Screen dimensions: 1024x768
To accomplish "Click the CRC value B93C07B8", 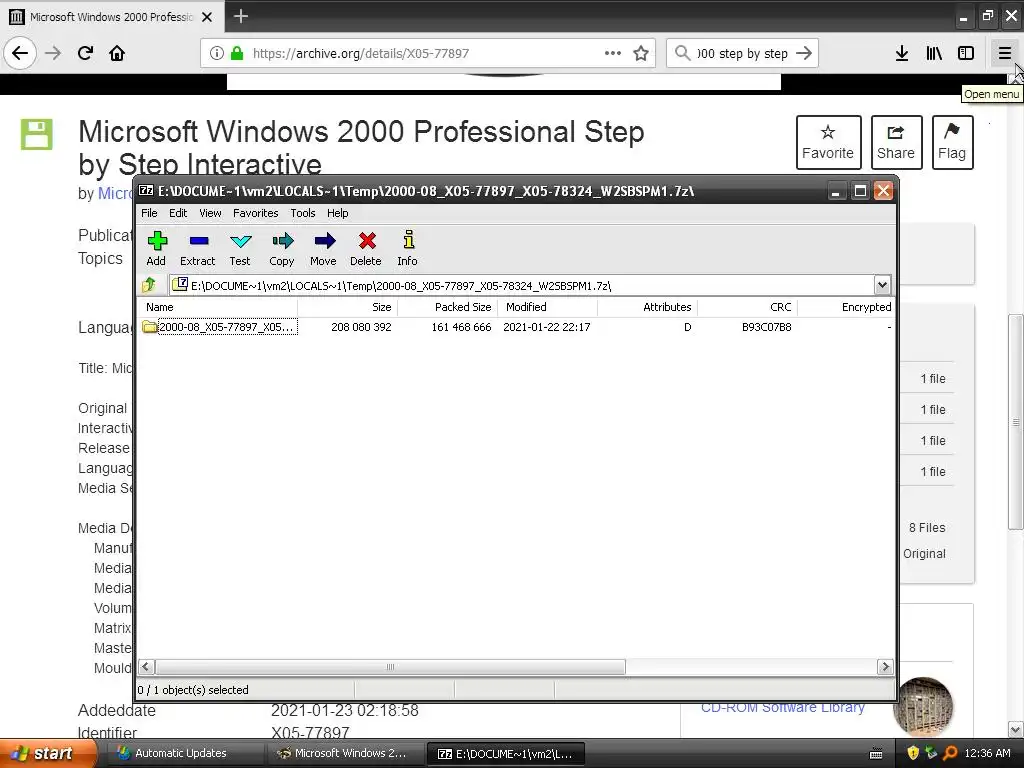I will point(767,327).
